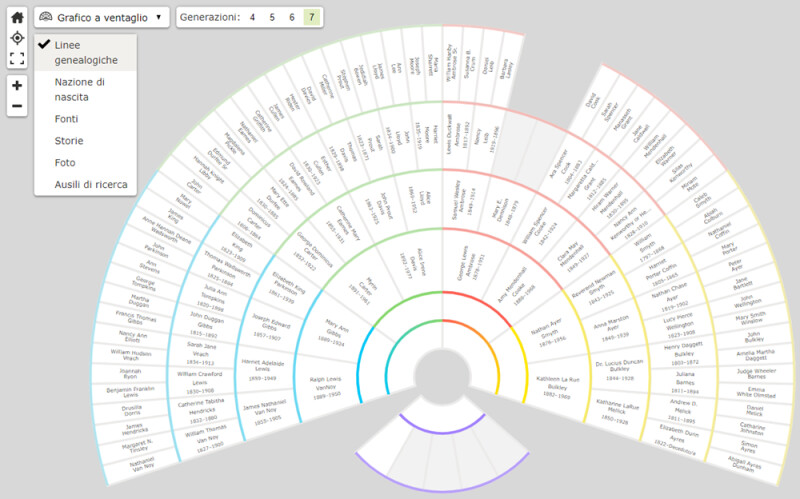Open George Dominicus Carter cell
The width and height of the screenshot is (800, 499).
309,253
